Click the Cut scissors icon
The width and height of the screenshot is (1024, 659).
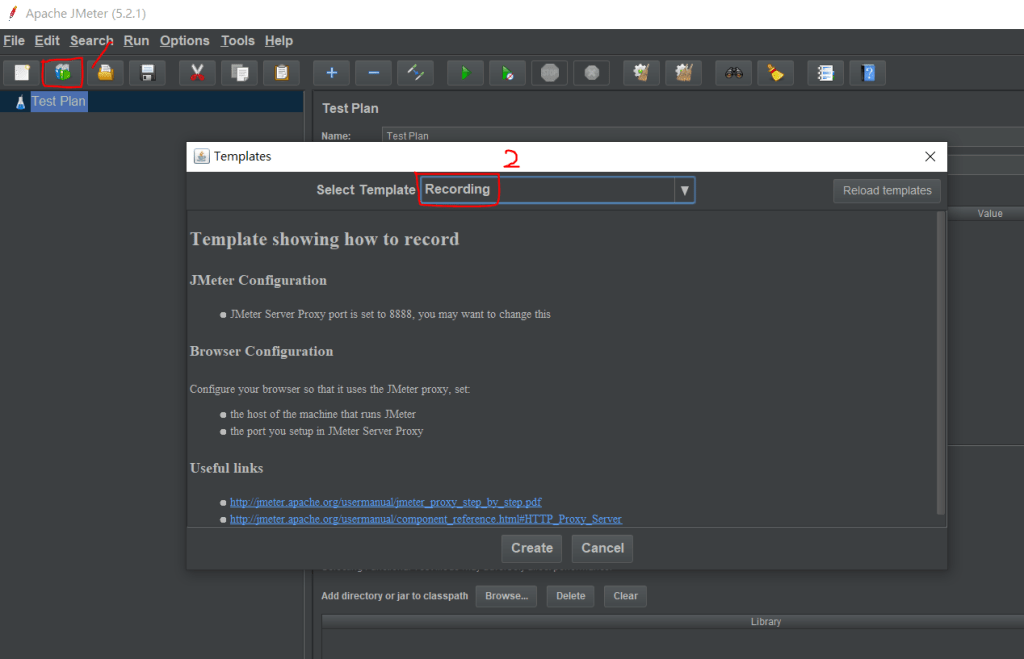197,73
